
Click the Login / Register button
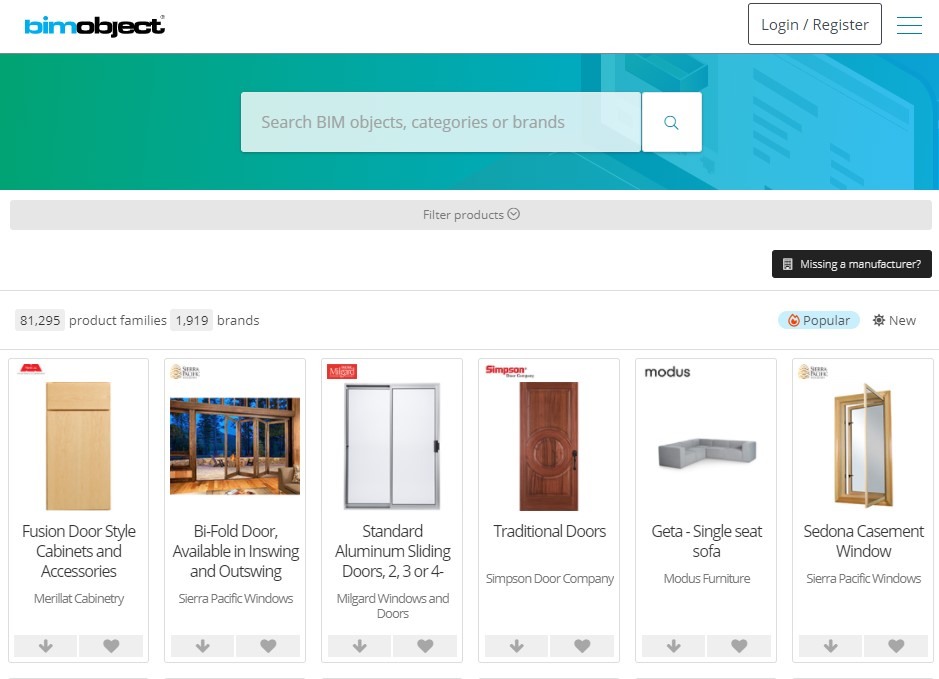814,24
